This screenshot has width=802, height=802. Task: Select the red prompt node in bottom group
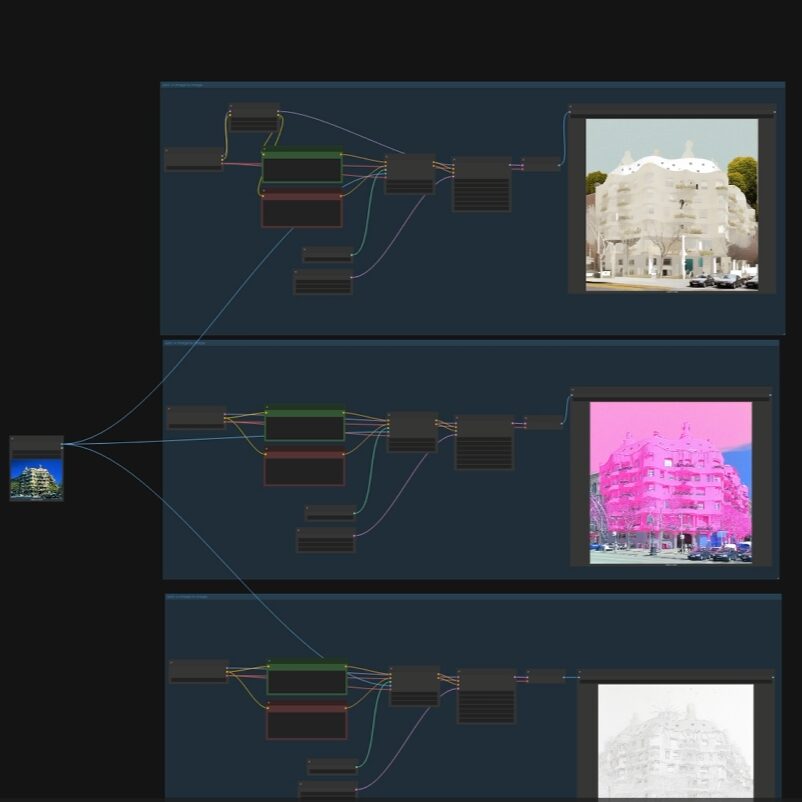[307, 721]
